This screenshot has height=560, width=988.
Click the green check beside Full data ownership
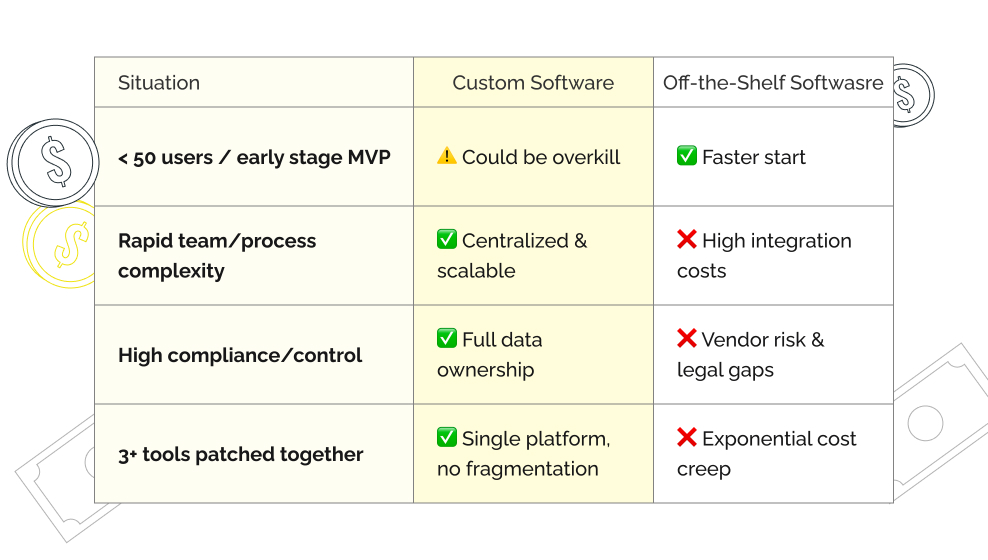[x=447, y=339]
